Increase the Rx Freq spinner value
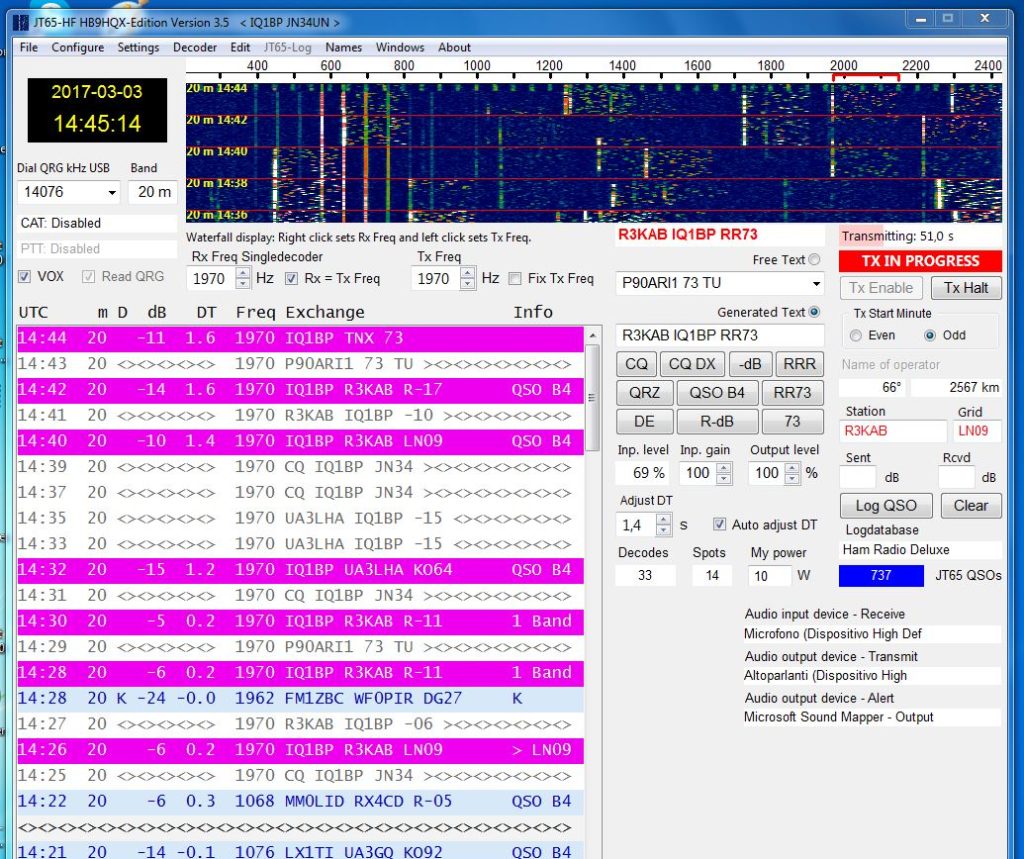Screen dimensions: 1024x859 pos(242,273)
